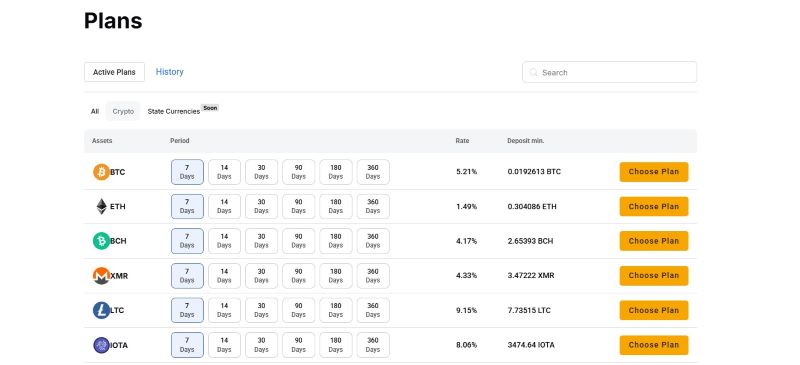
Task: Choose Plan for XMR
Action: 654,276
